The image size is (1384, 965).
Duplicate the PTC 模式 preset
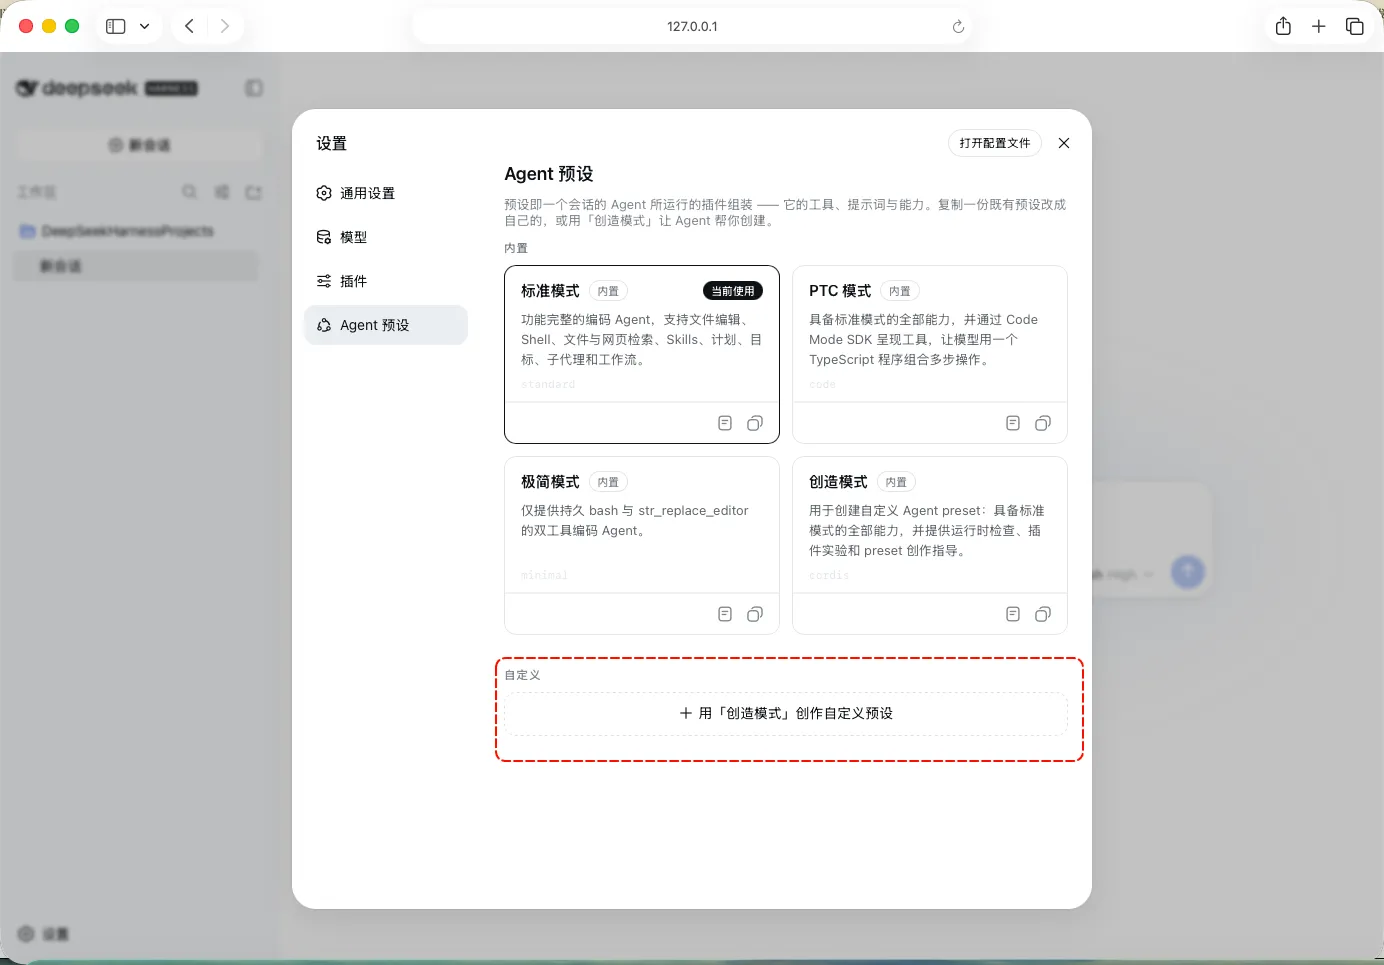pyautogui.click(x=1043, y=423)
